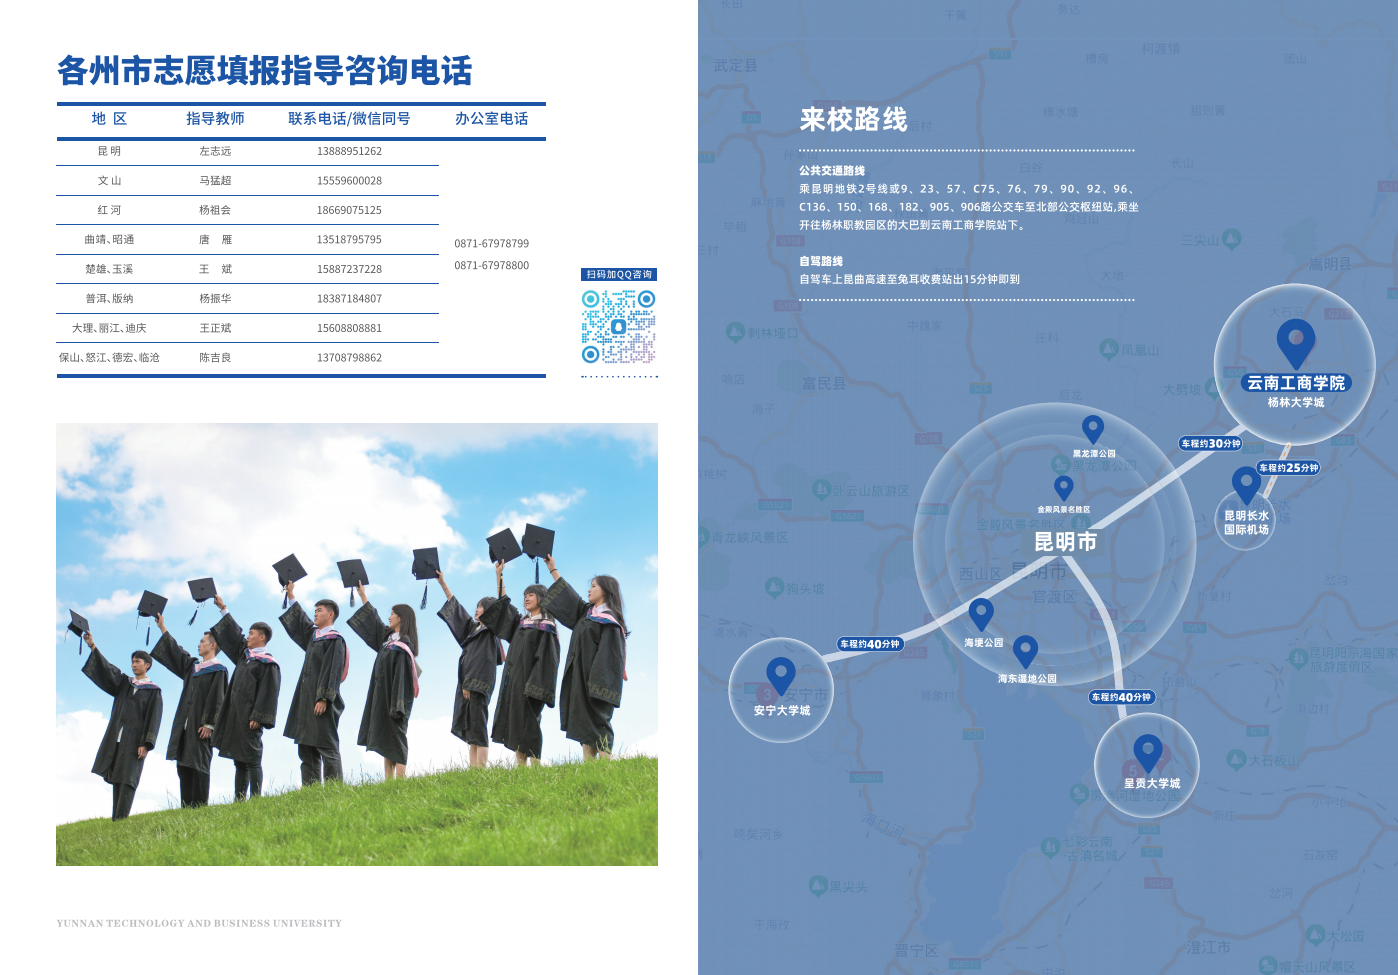The width and height of the screenshot is (1398, 975).
Task: Click the 车程约40分钟 badge near 安宁大学城
Action: [x=869, y=645]
